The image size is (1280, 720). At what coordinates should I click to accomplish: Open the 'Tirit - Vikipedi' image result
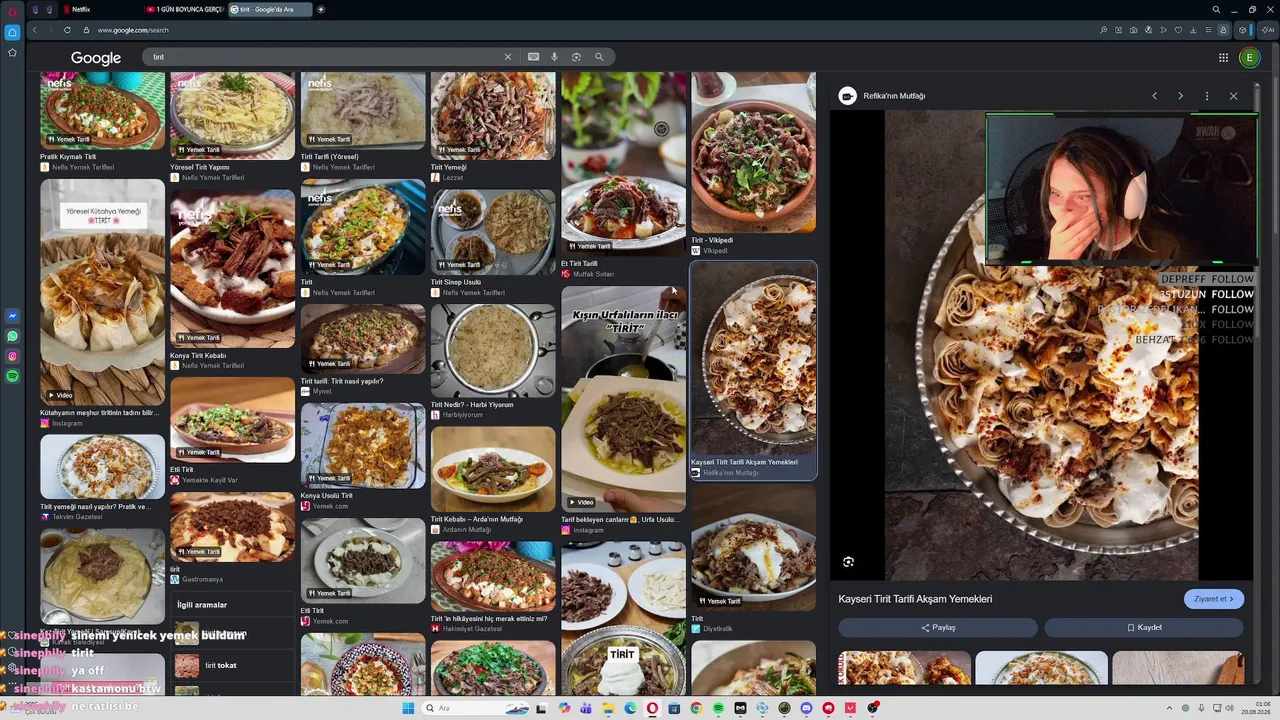pyautogui.click(x=753, y=152)
